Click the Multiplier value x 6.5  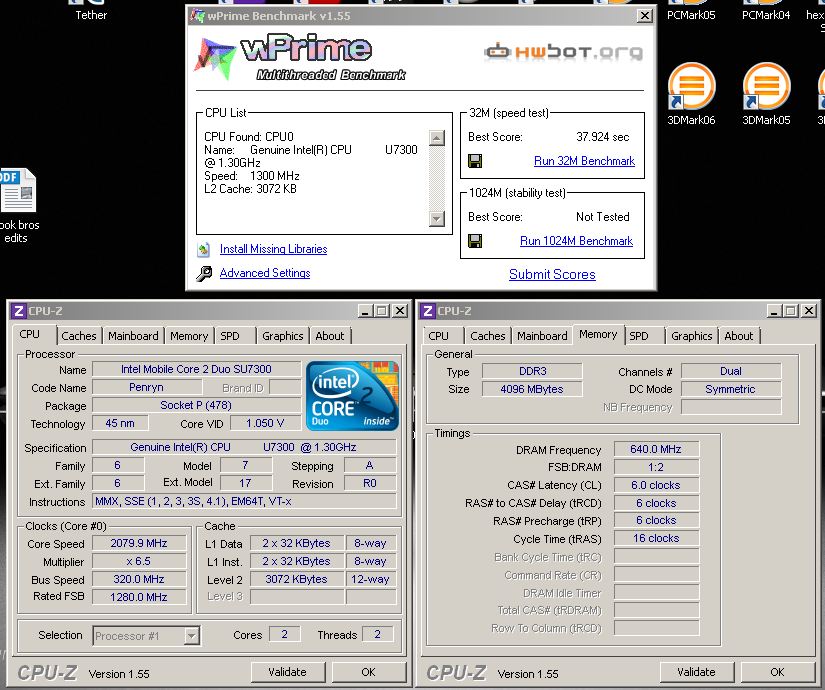(139, 561)
